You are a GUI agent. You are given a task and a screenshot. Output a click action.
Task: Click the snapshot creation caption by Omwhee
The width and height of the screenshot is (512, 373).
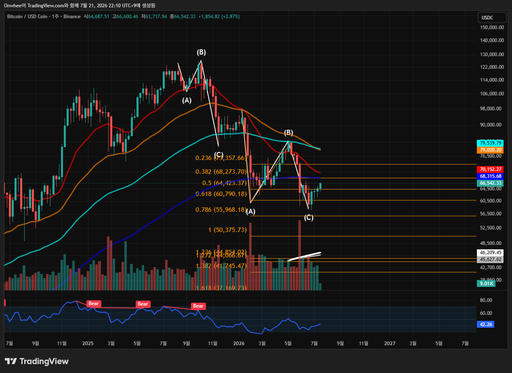pyautogui.click(x=79, y=6)
